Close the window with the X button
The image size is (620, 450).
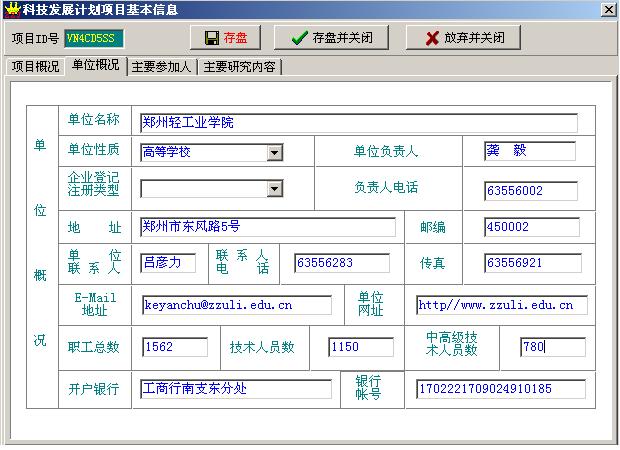[608, 9]
